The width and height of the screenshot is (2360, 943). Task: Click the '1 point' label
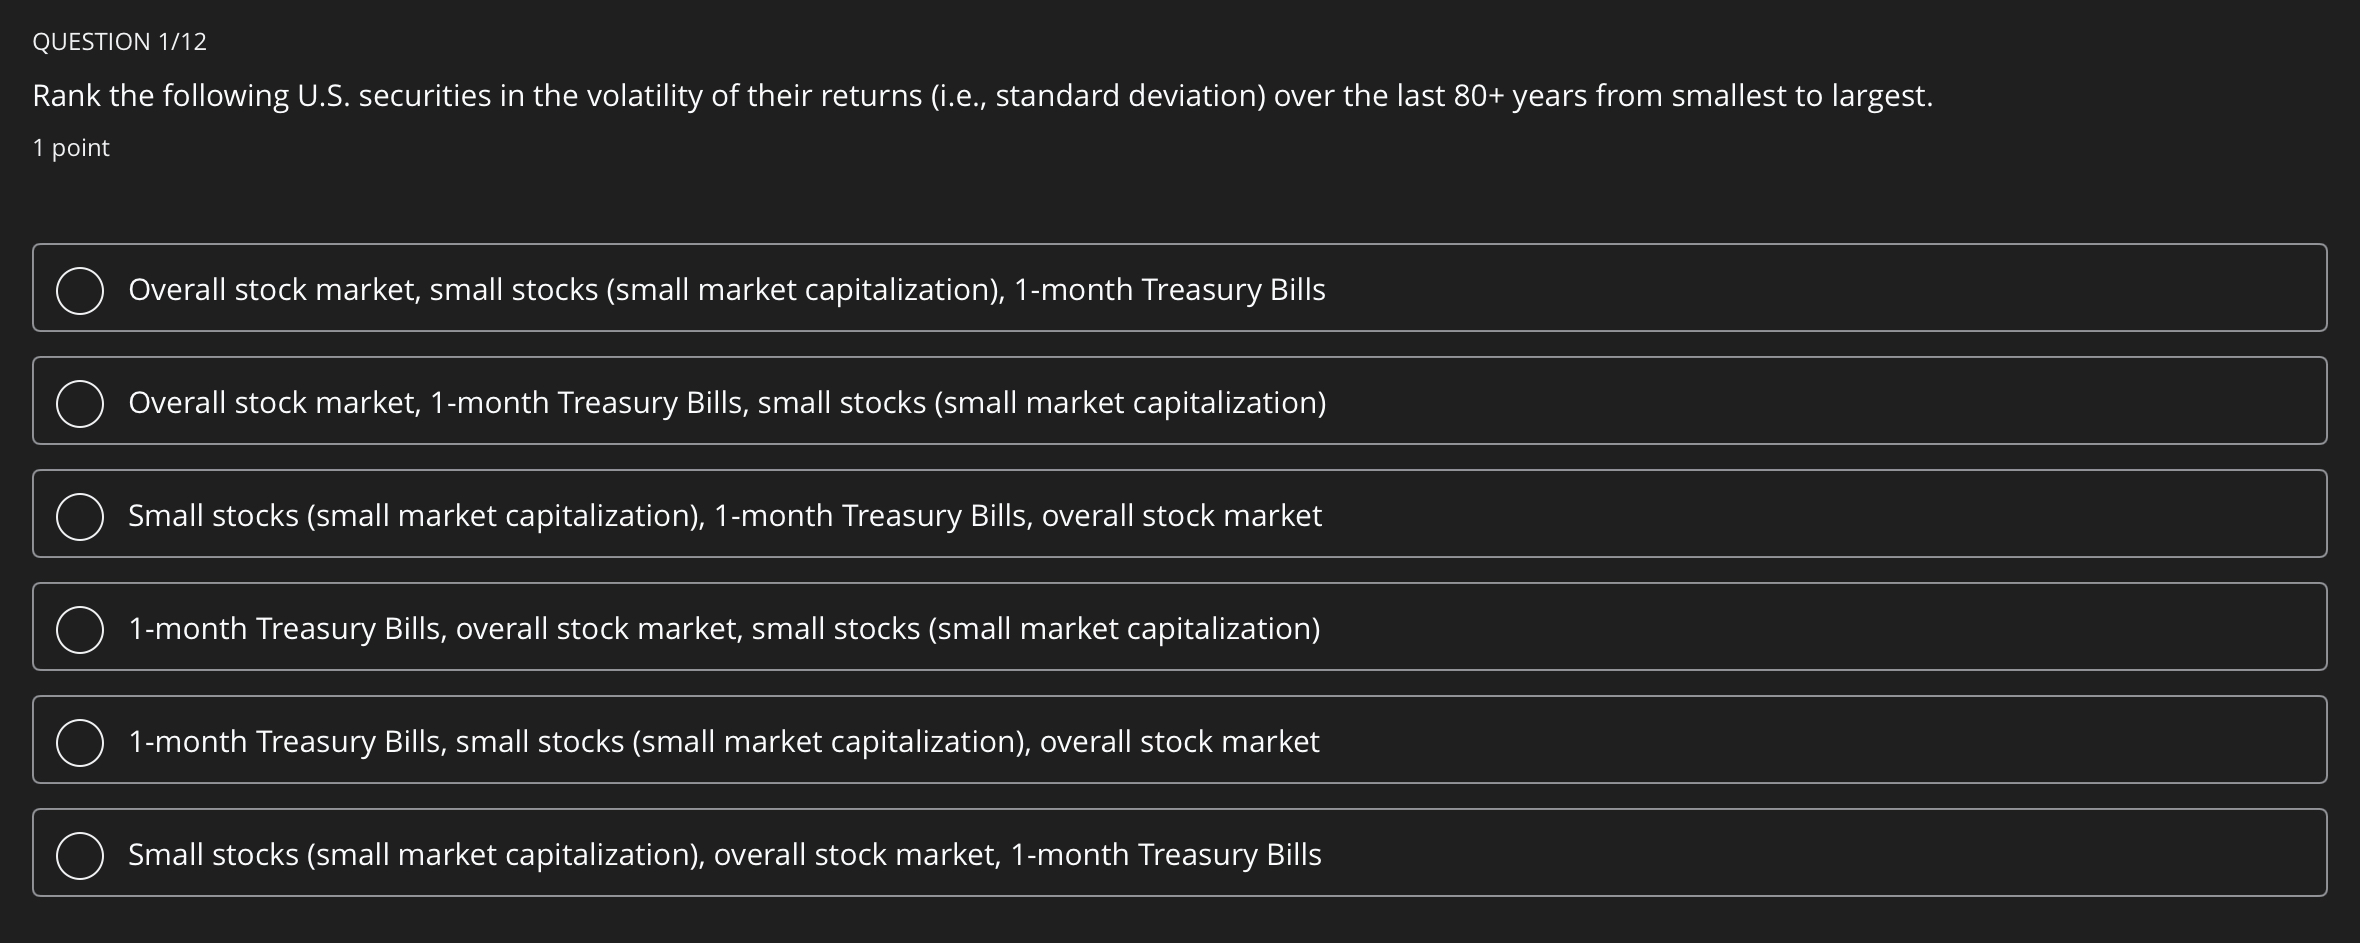point(69,147)
